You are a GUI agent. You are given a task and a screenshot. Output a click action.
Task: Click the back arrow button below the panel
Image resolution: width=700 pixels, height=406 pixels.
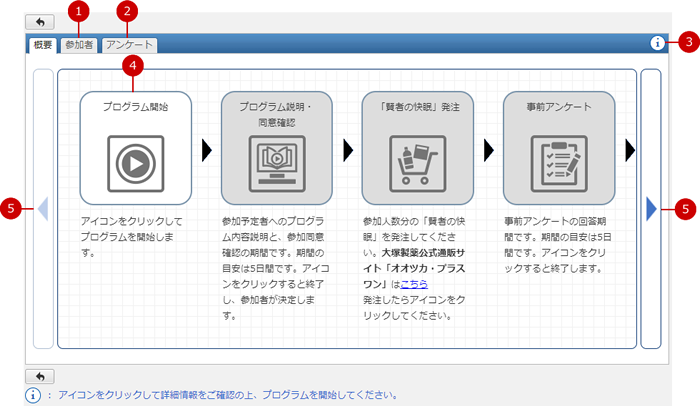click(39, 376)
